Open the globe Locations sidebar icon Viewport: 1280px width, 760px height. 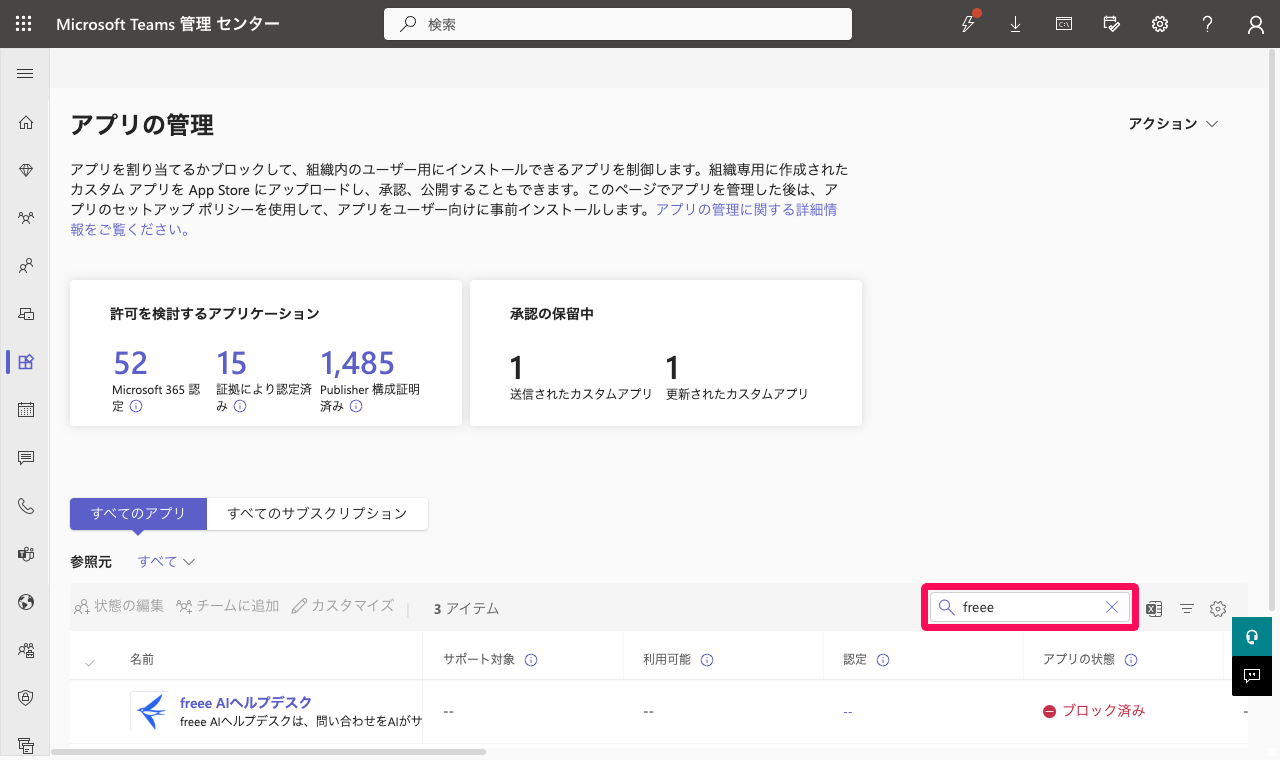pos(26,602)
